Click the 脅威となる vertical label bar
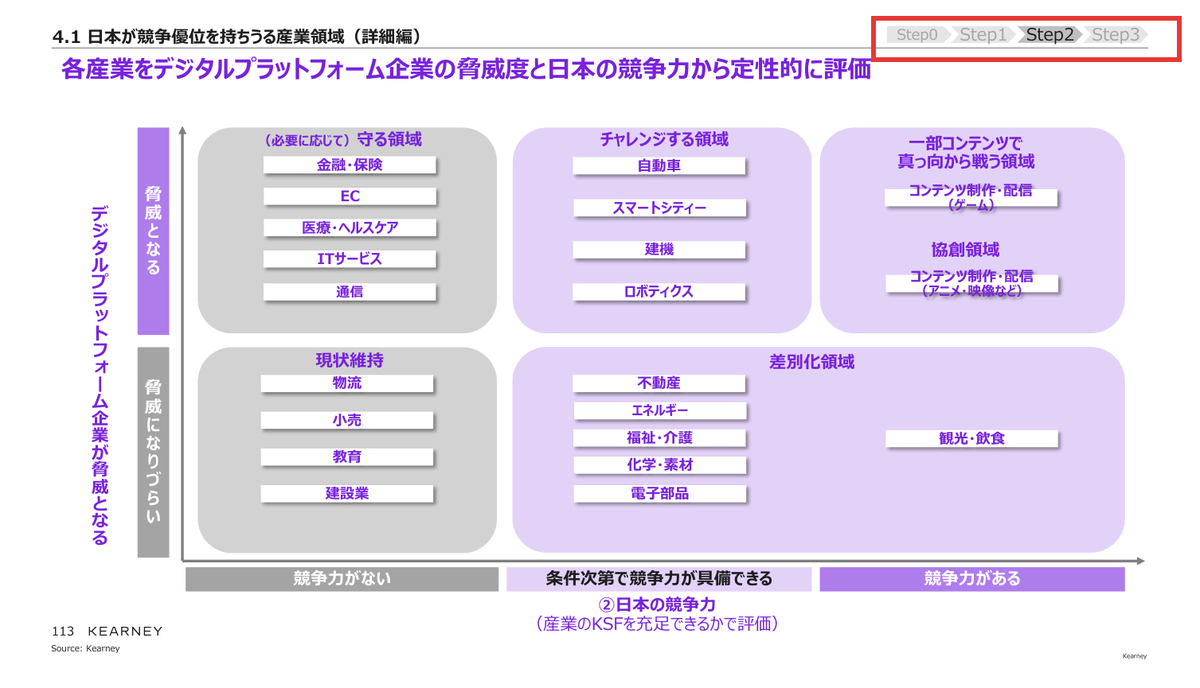 pyautogui.click(x=153, y=231)
